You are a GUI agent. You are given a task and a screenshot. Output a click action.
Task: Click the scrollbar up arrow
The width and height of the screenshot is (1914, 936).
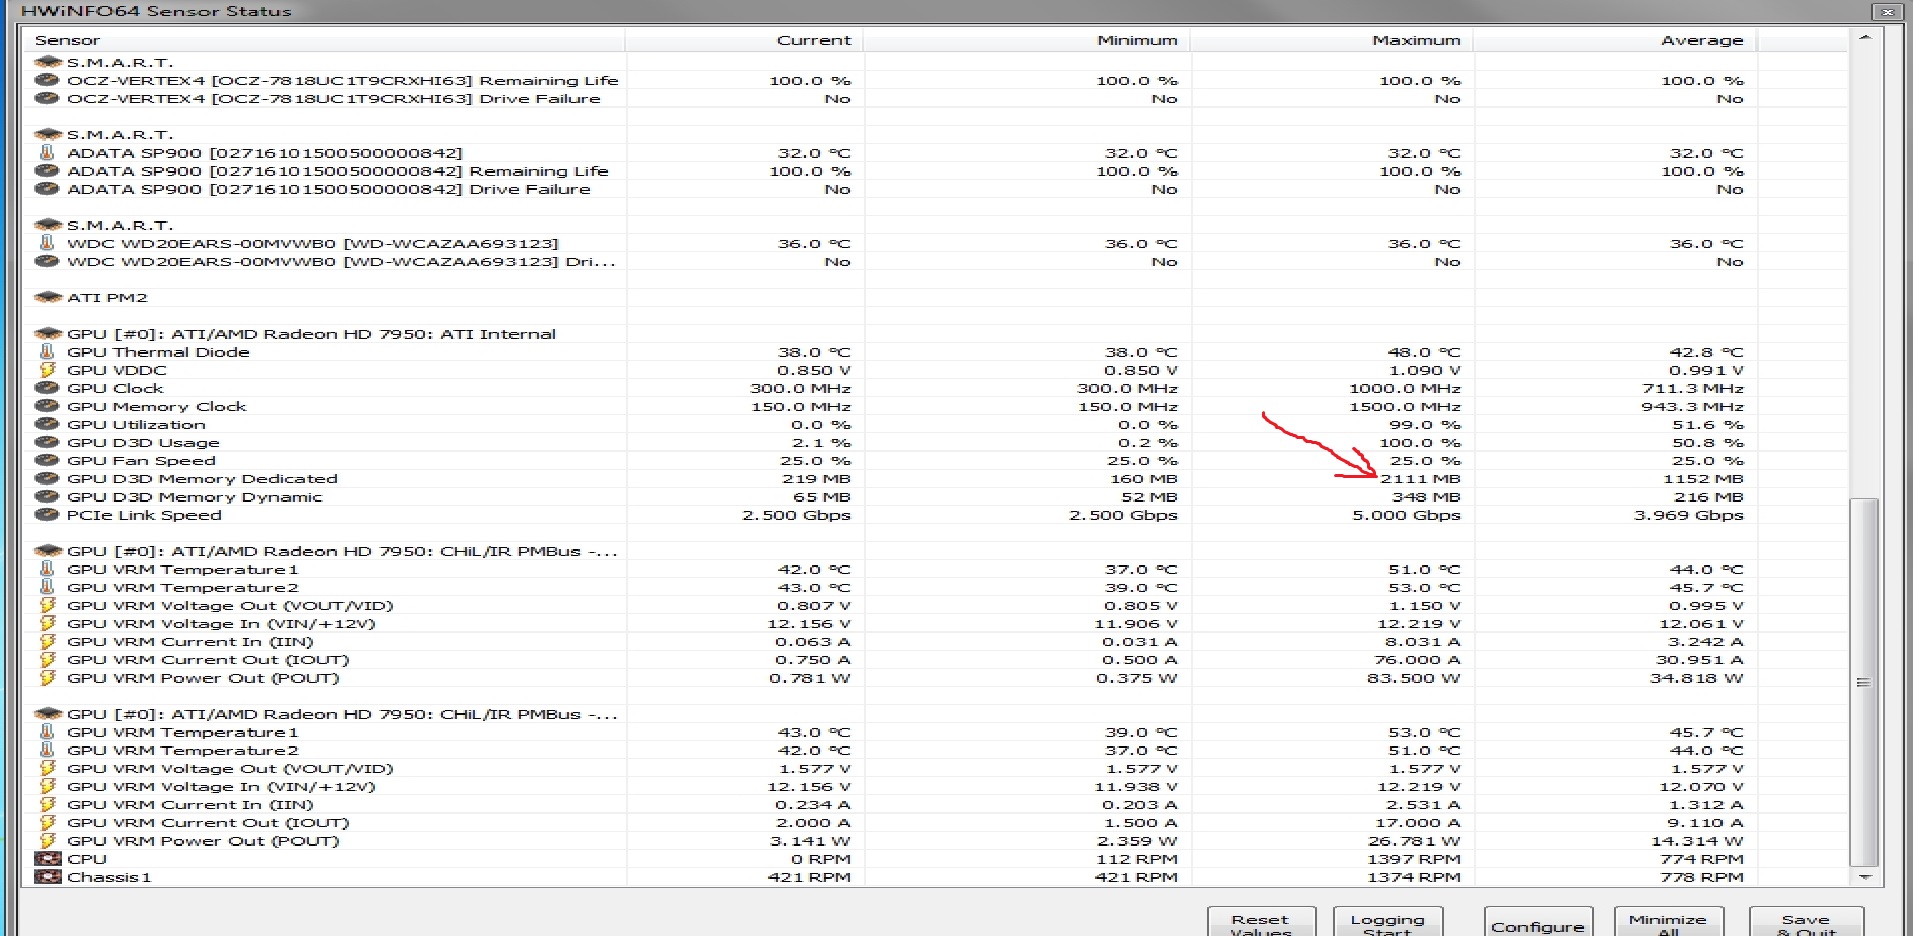(x=1865, y=38)
